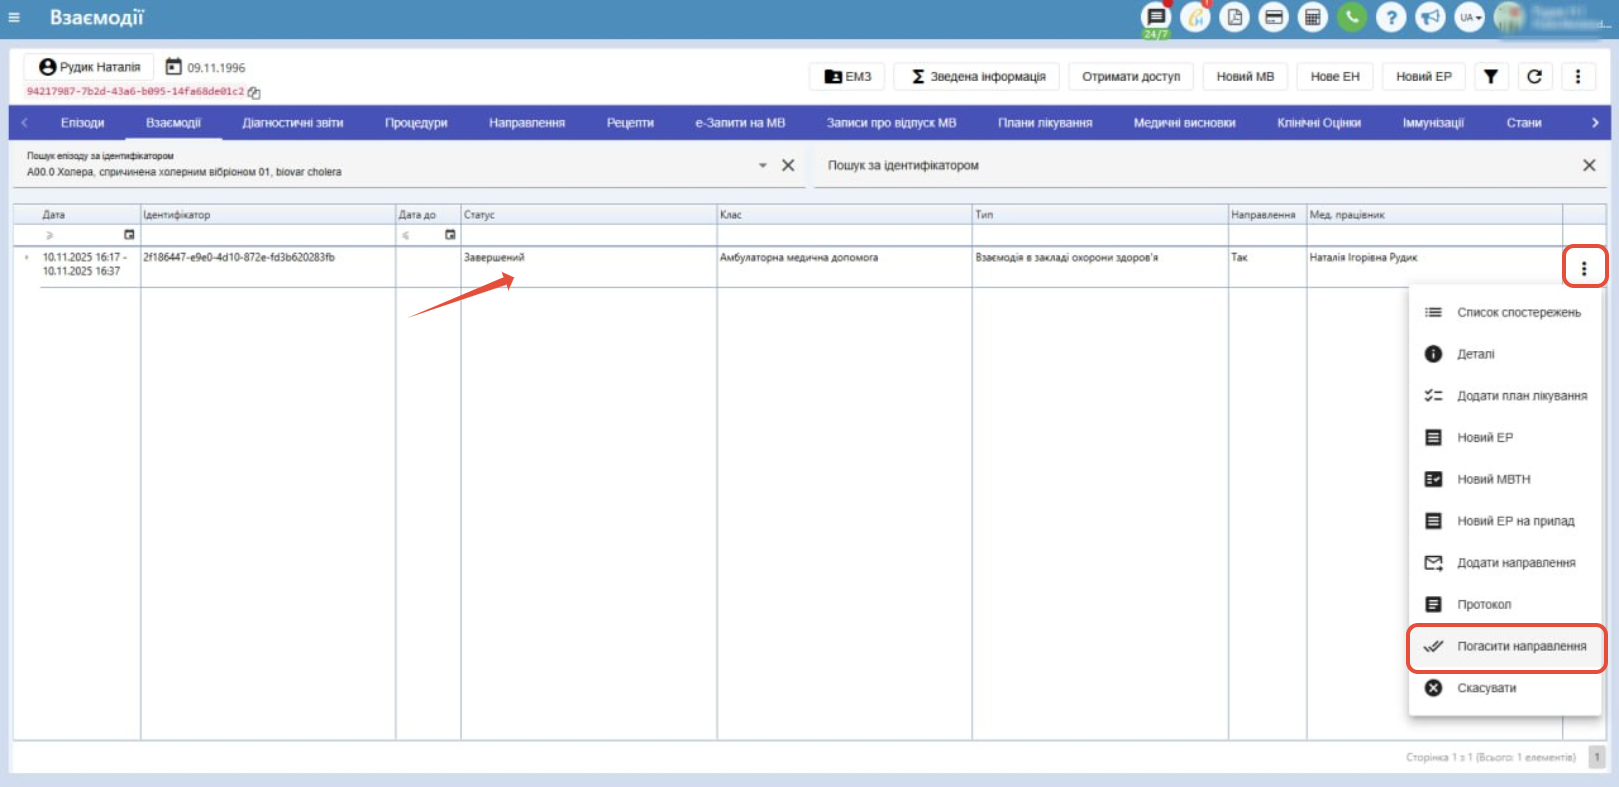Image resolution: width=1619 pixels, height=787 pixels.
Task: Choose Скасувати from the context menu
Action: [1506, 688]
